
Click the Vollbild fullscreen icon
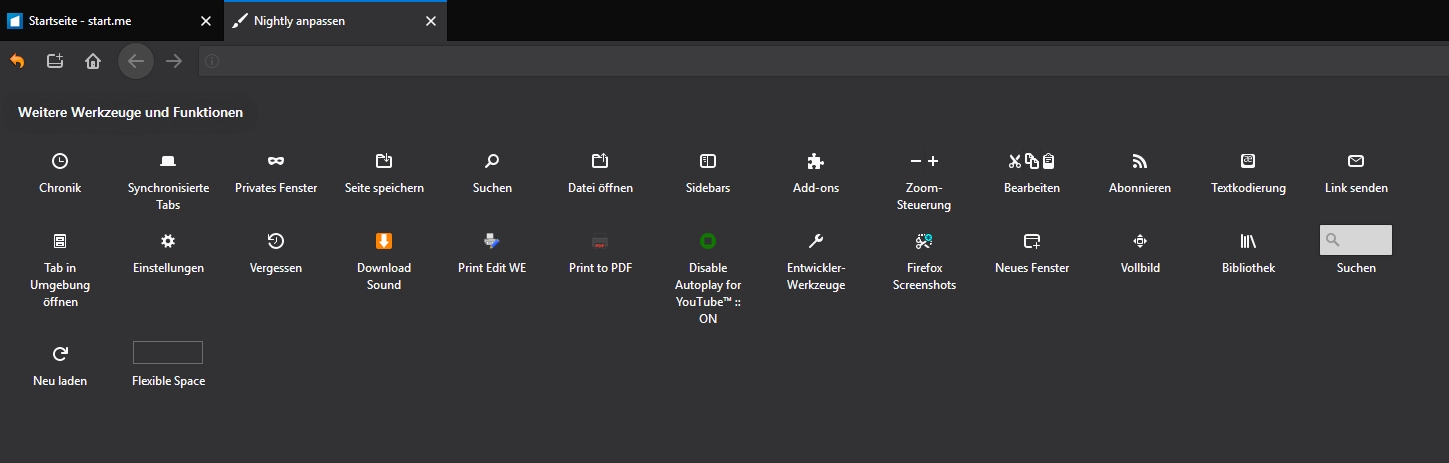1140,241
